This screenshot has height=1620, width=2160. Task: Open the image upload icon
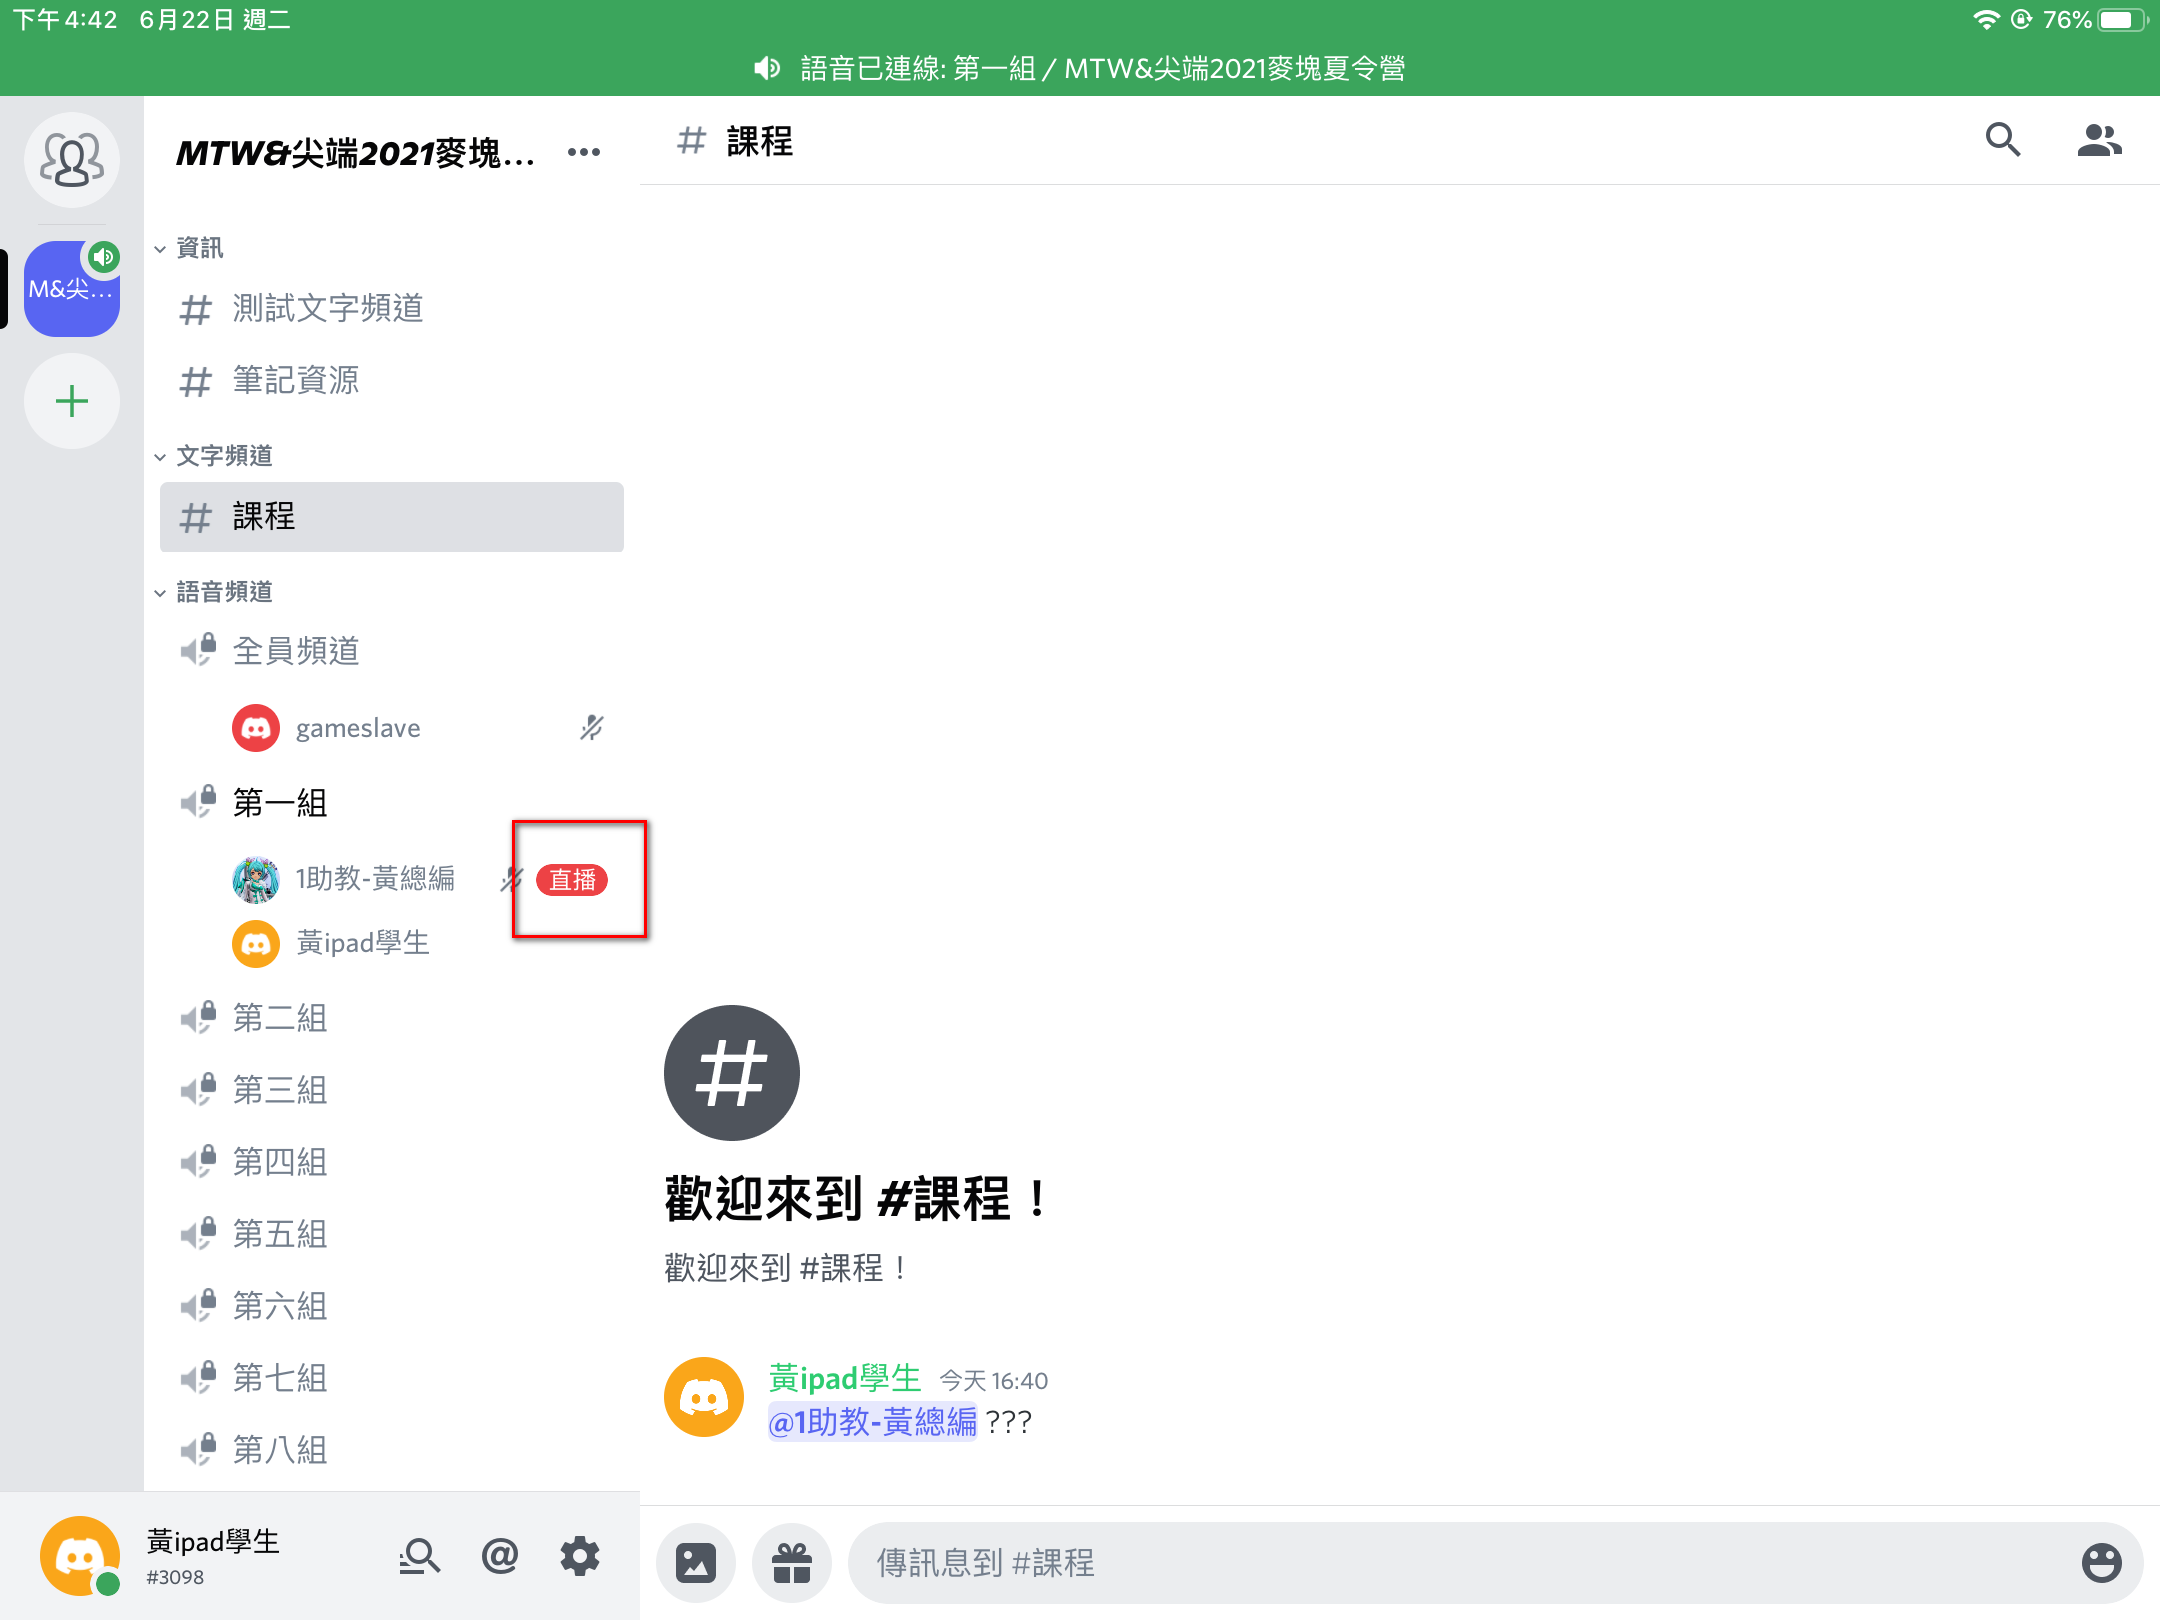click(695, 1562)
